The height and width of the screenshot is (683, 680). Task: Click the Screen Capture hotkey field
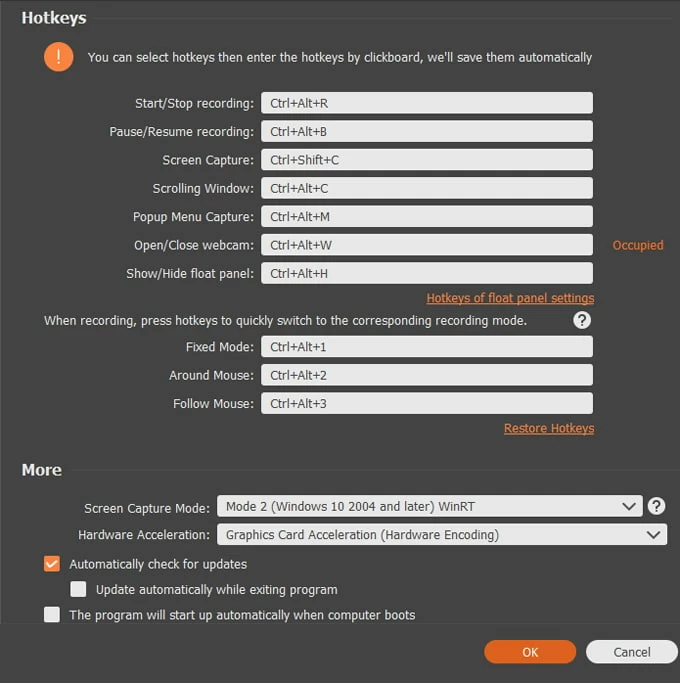pyautogui.click(x=426, y=160)
